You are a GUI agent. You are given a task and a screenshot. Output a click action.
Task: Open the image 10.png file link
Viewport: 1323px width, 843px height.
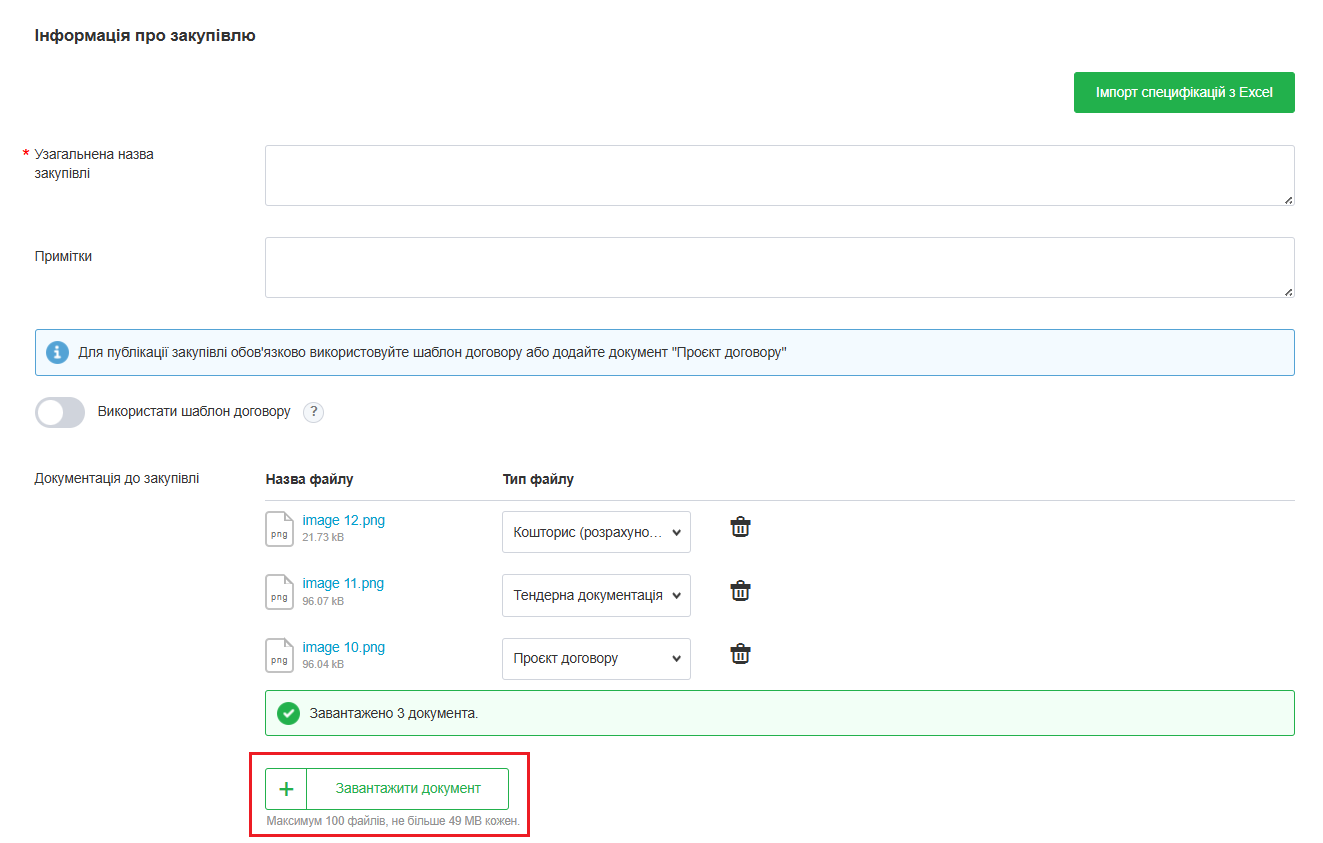pyautogui.click(x=343, y=647)
